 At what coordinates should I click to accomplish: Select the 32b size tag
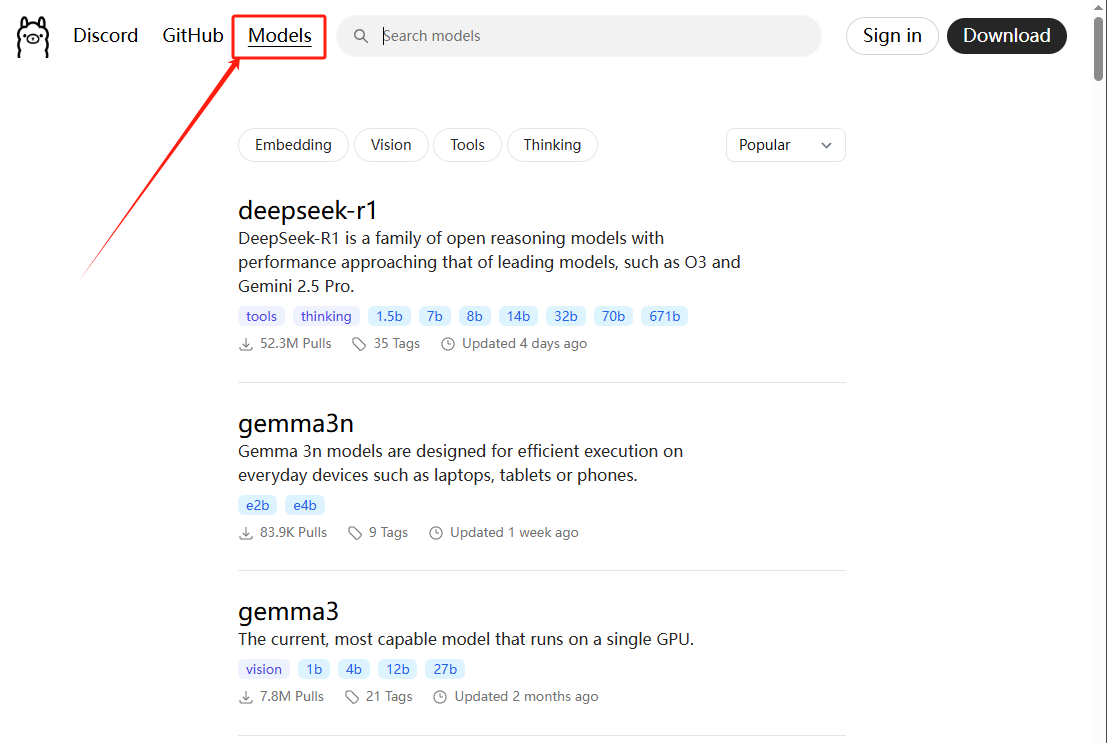566,316
